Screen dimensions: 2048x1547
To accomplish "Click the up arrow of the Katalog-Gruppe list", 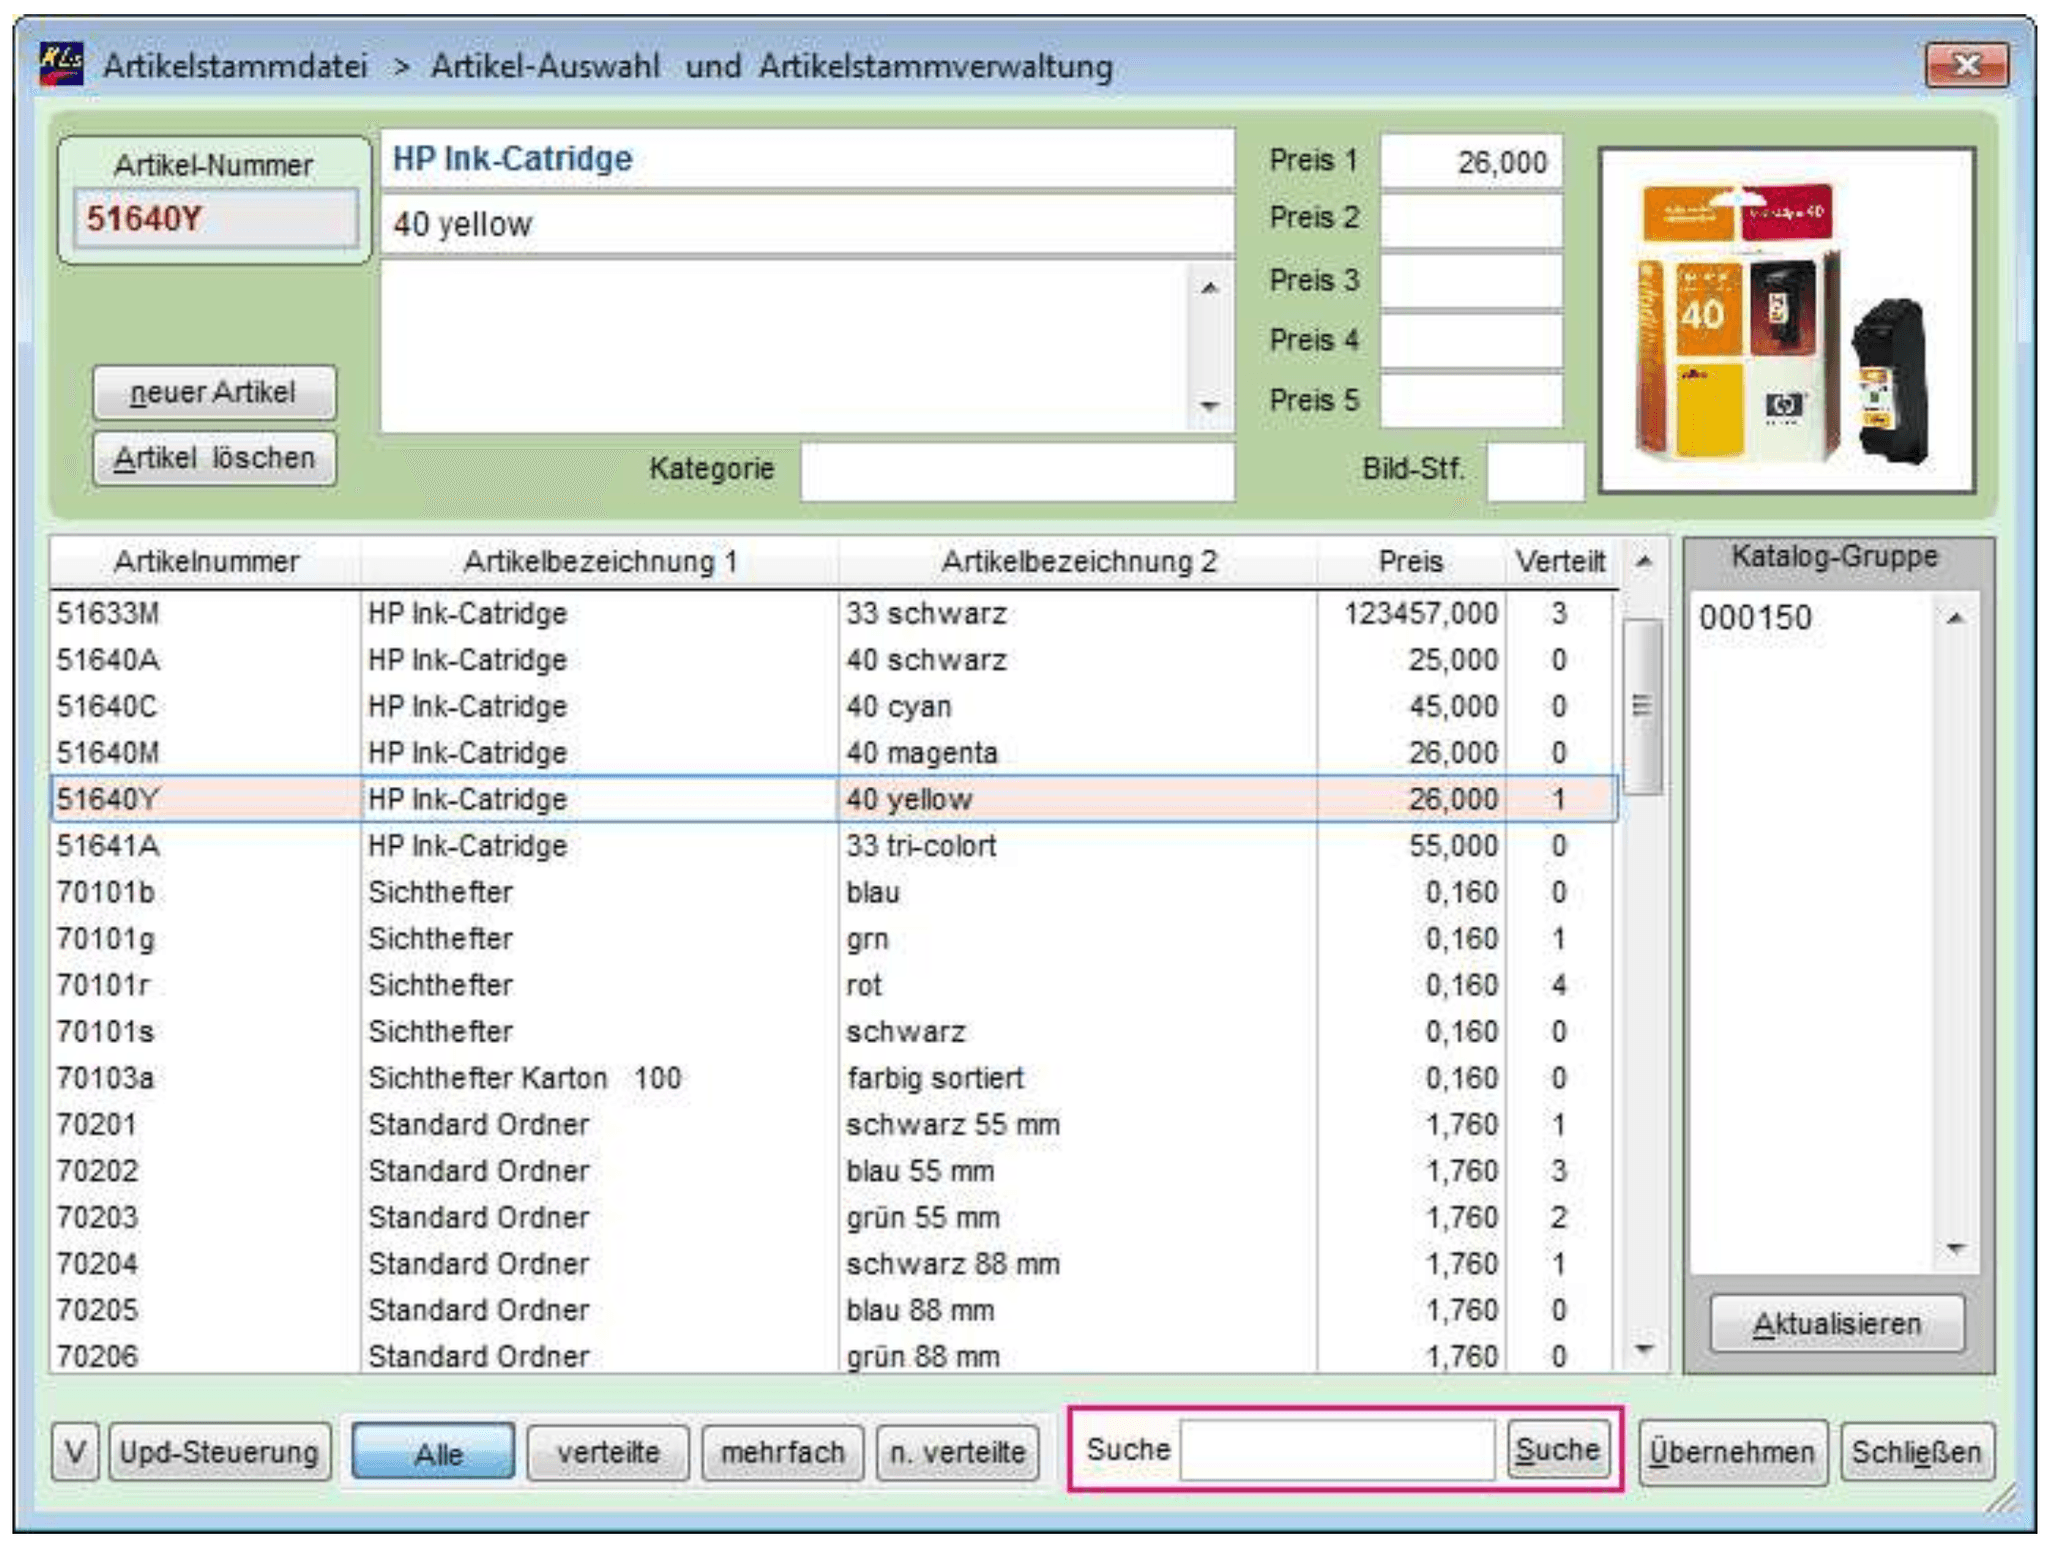I will (1955, 618).
